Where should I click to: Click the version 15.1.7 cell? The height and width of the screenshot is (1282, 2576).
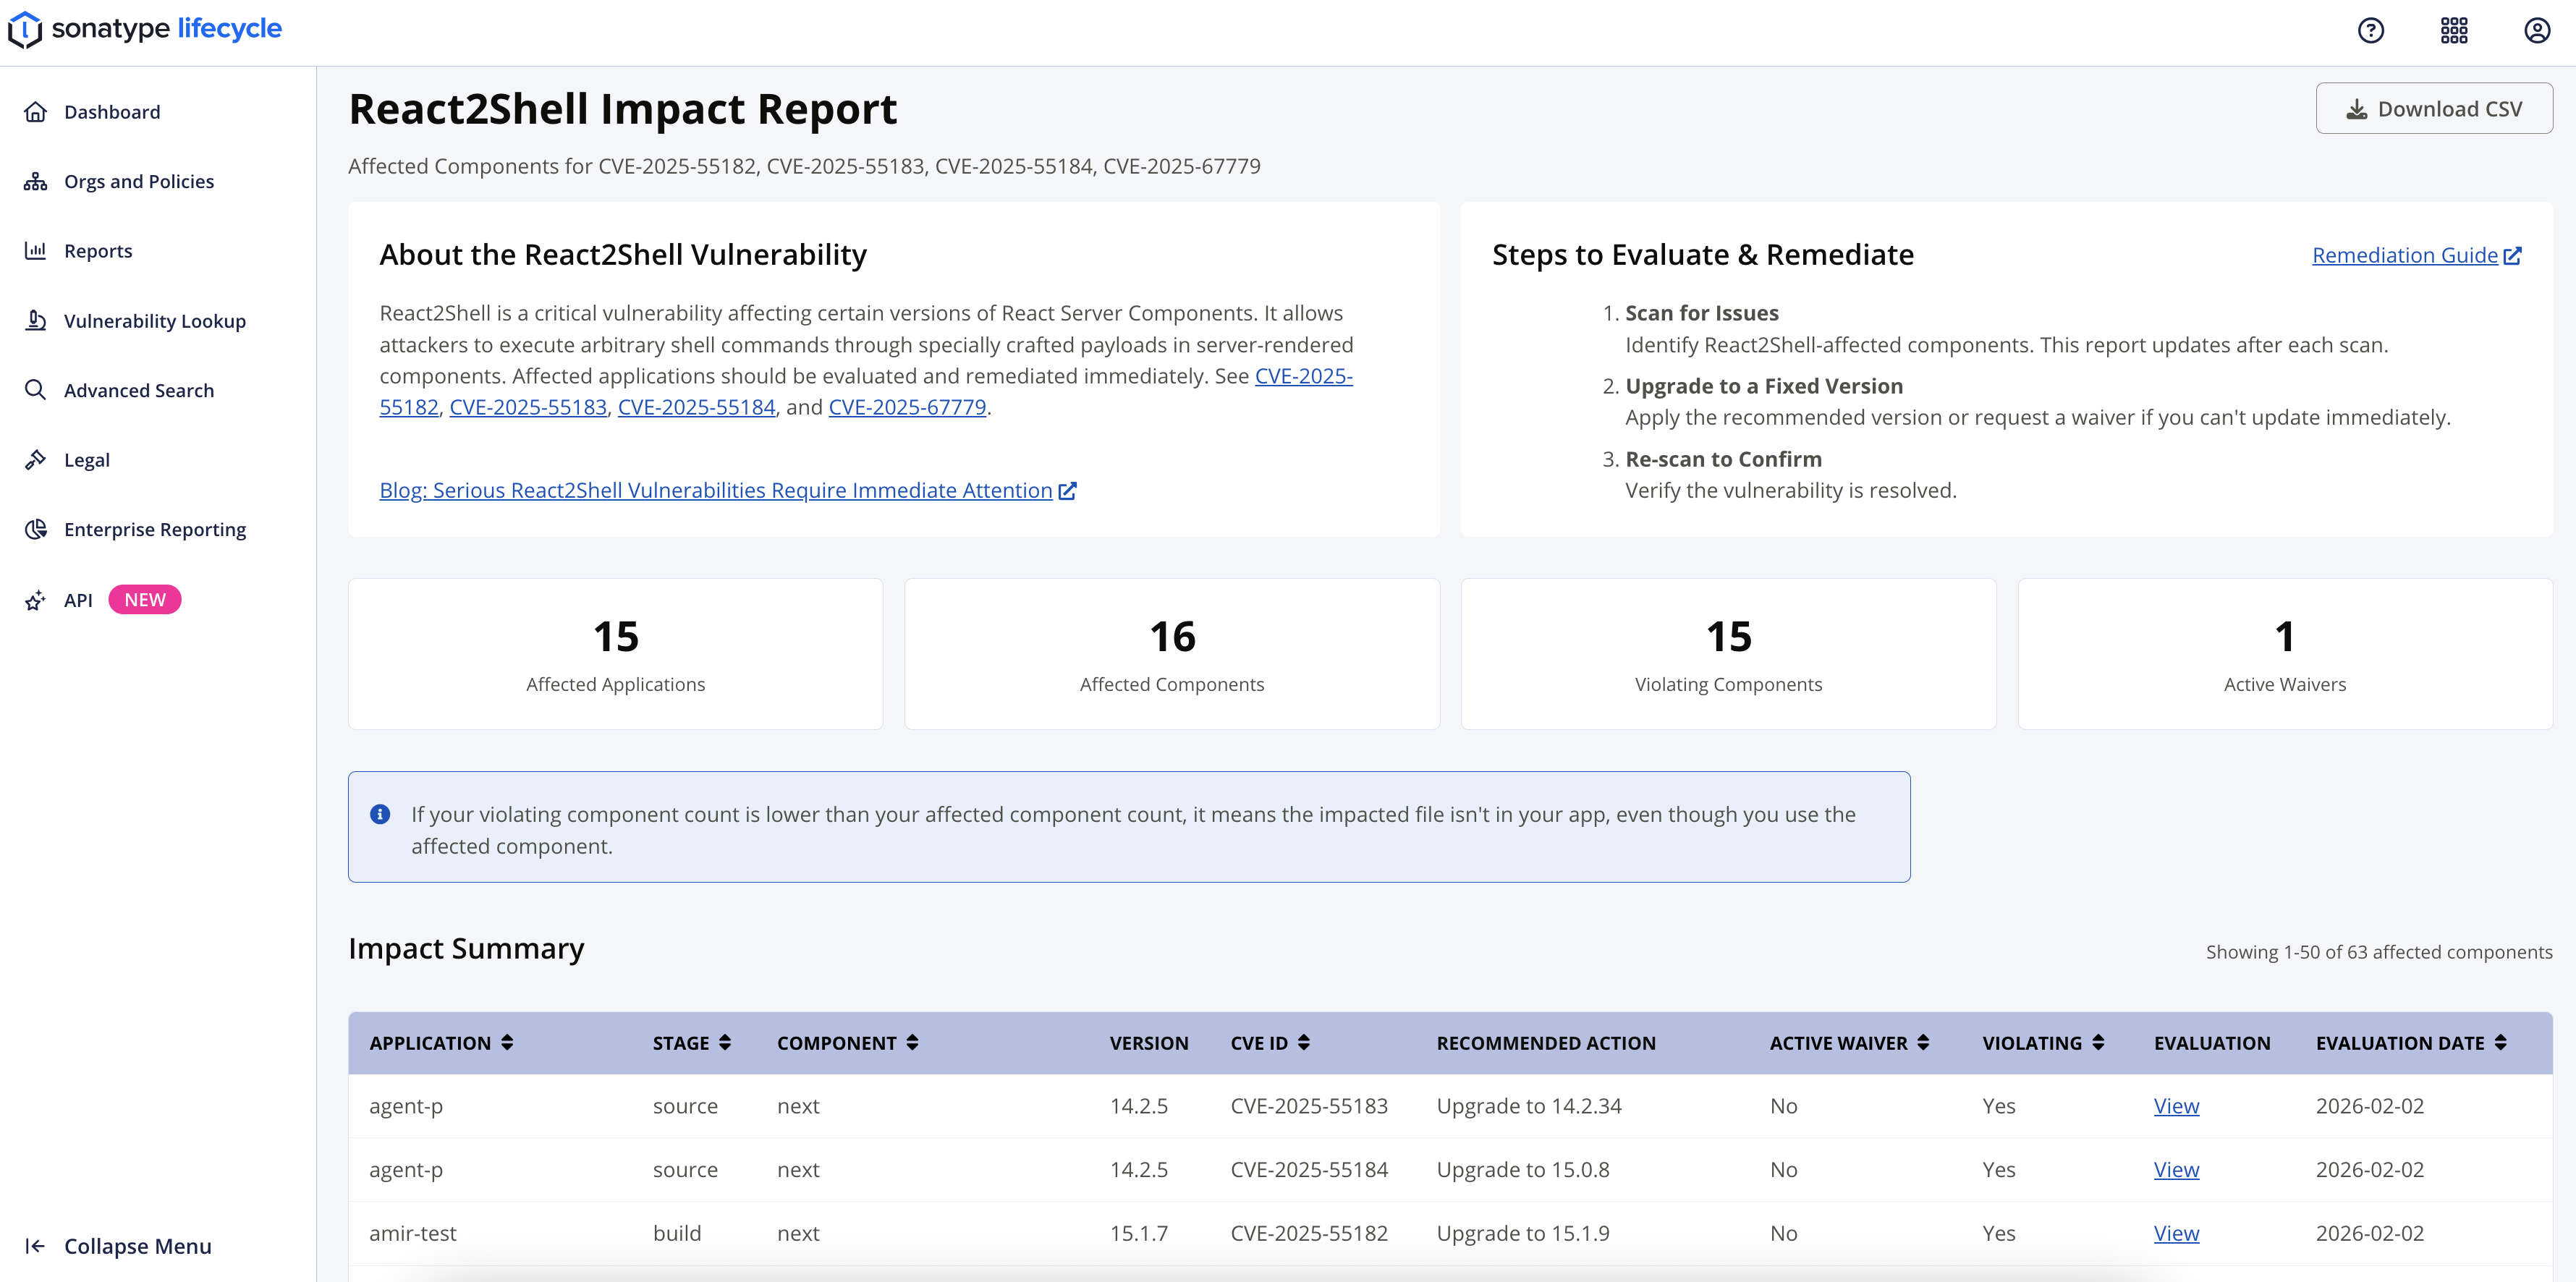(1139, 1233)
